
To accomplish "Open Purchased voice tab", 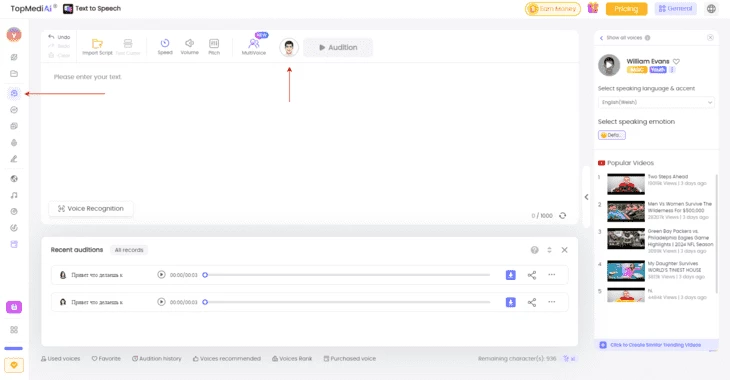I will point(350,359).
